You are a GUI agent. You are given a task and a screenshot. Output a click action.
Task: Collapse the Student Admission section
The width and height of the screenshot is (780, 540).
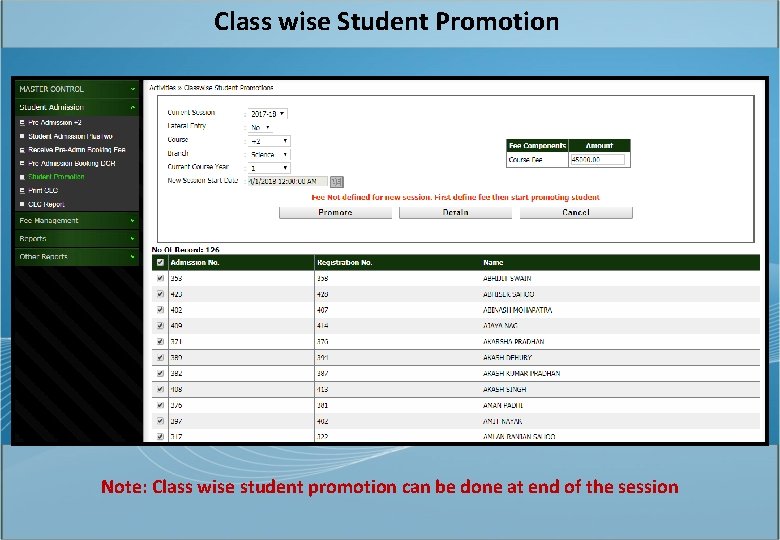[77, 107]
